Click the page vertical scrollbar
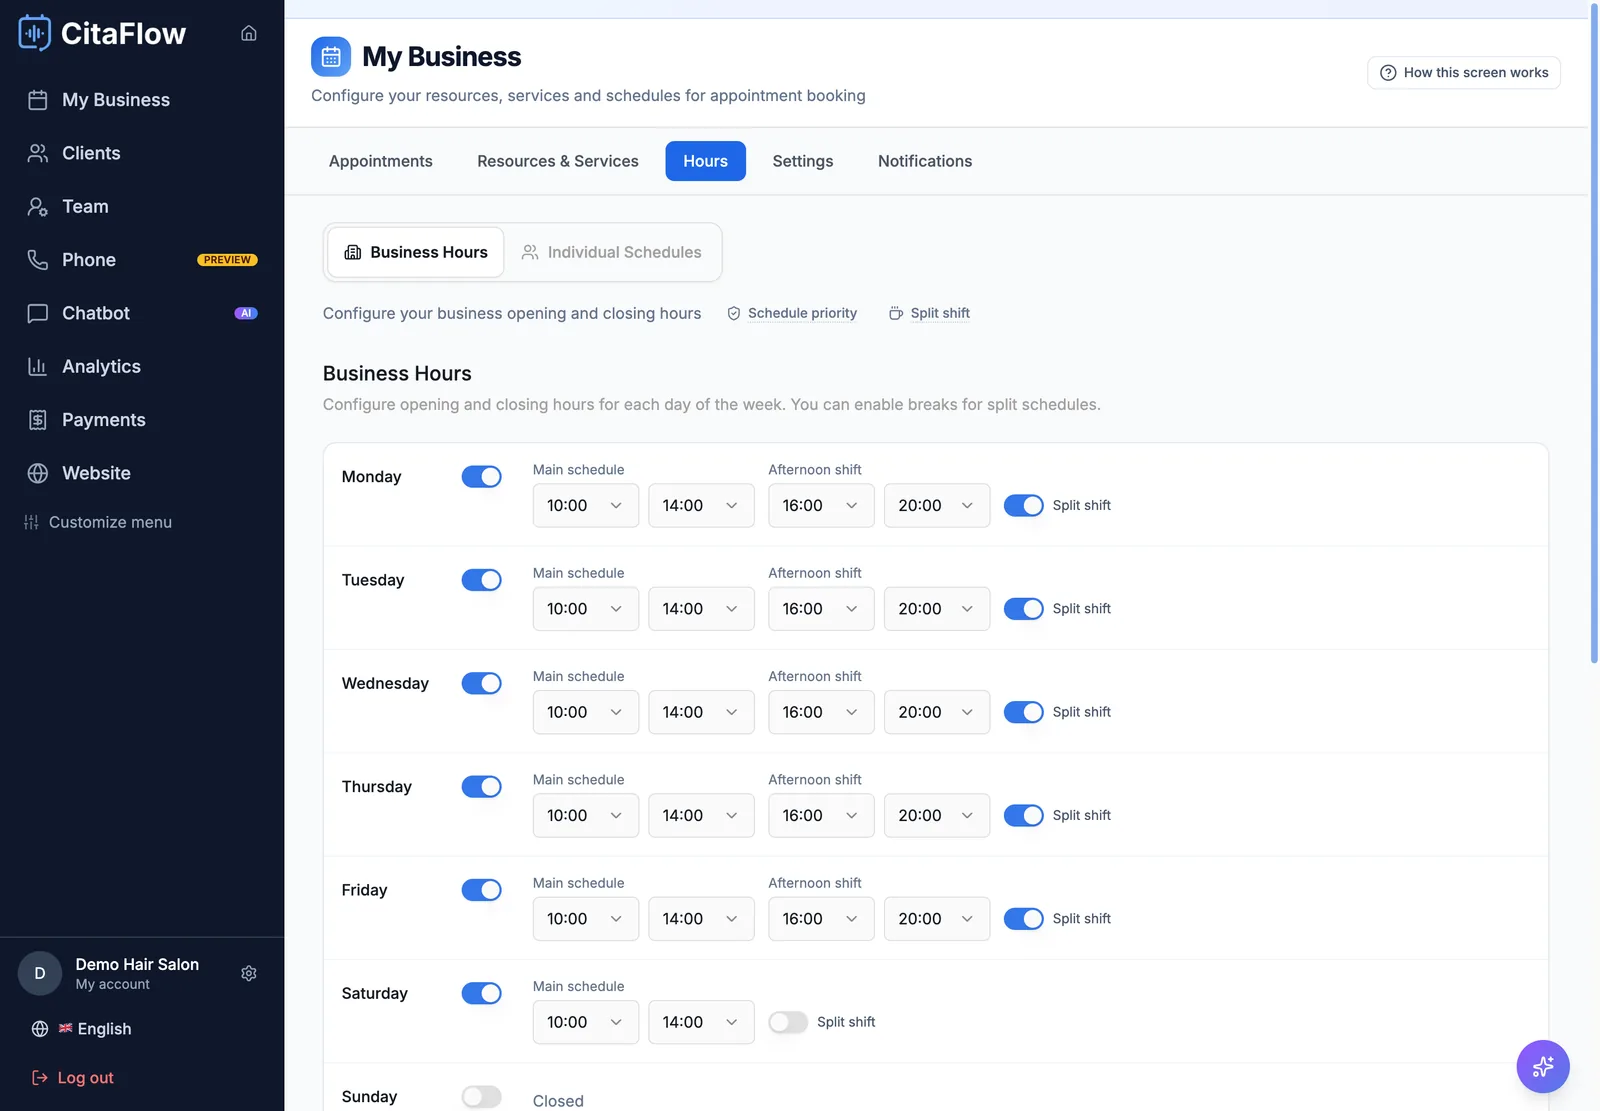 point(1594,334)
